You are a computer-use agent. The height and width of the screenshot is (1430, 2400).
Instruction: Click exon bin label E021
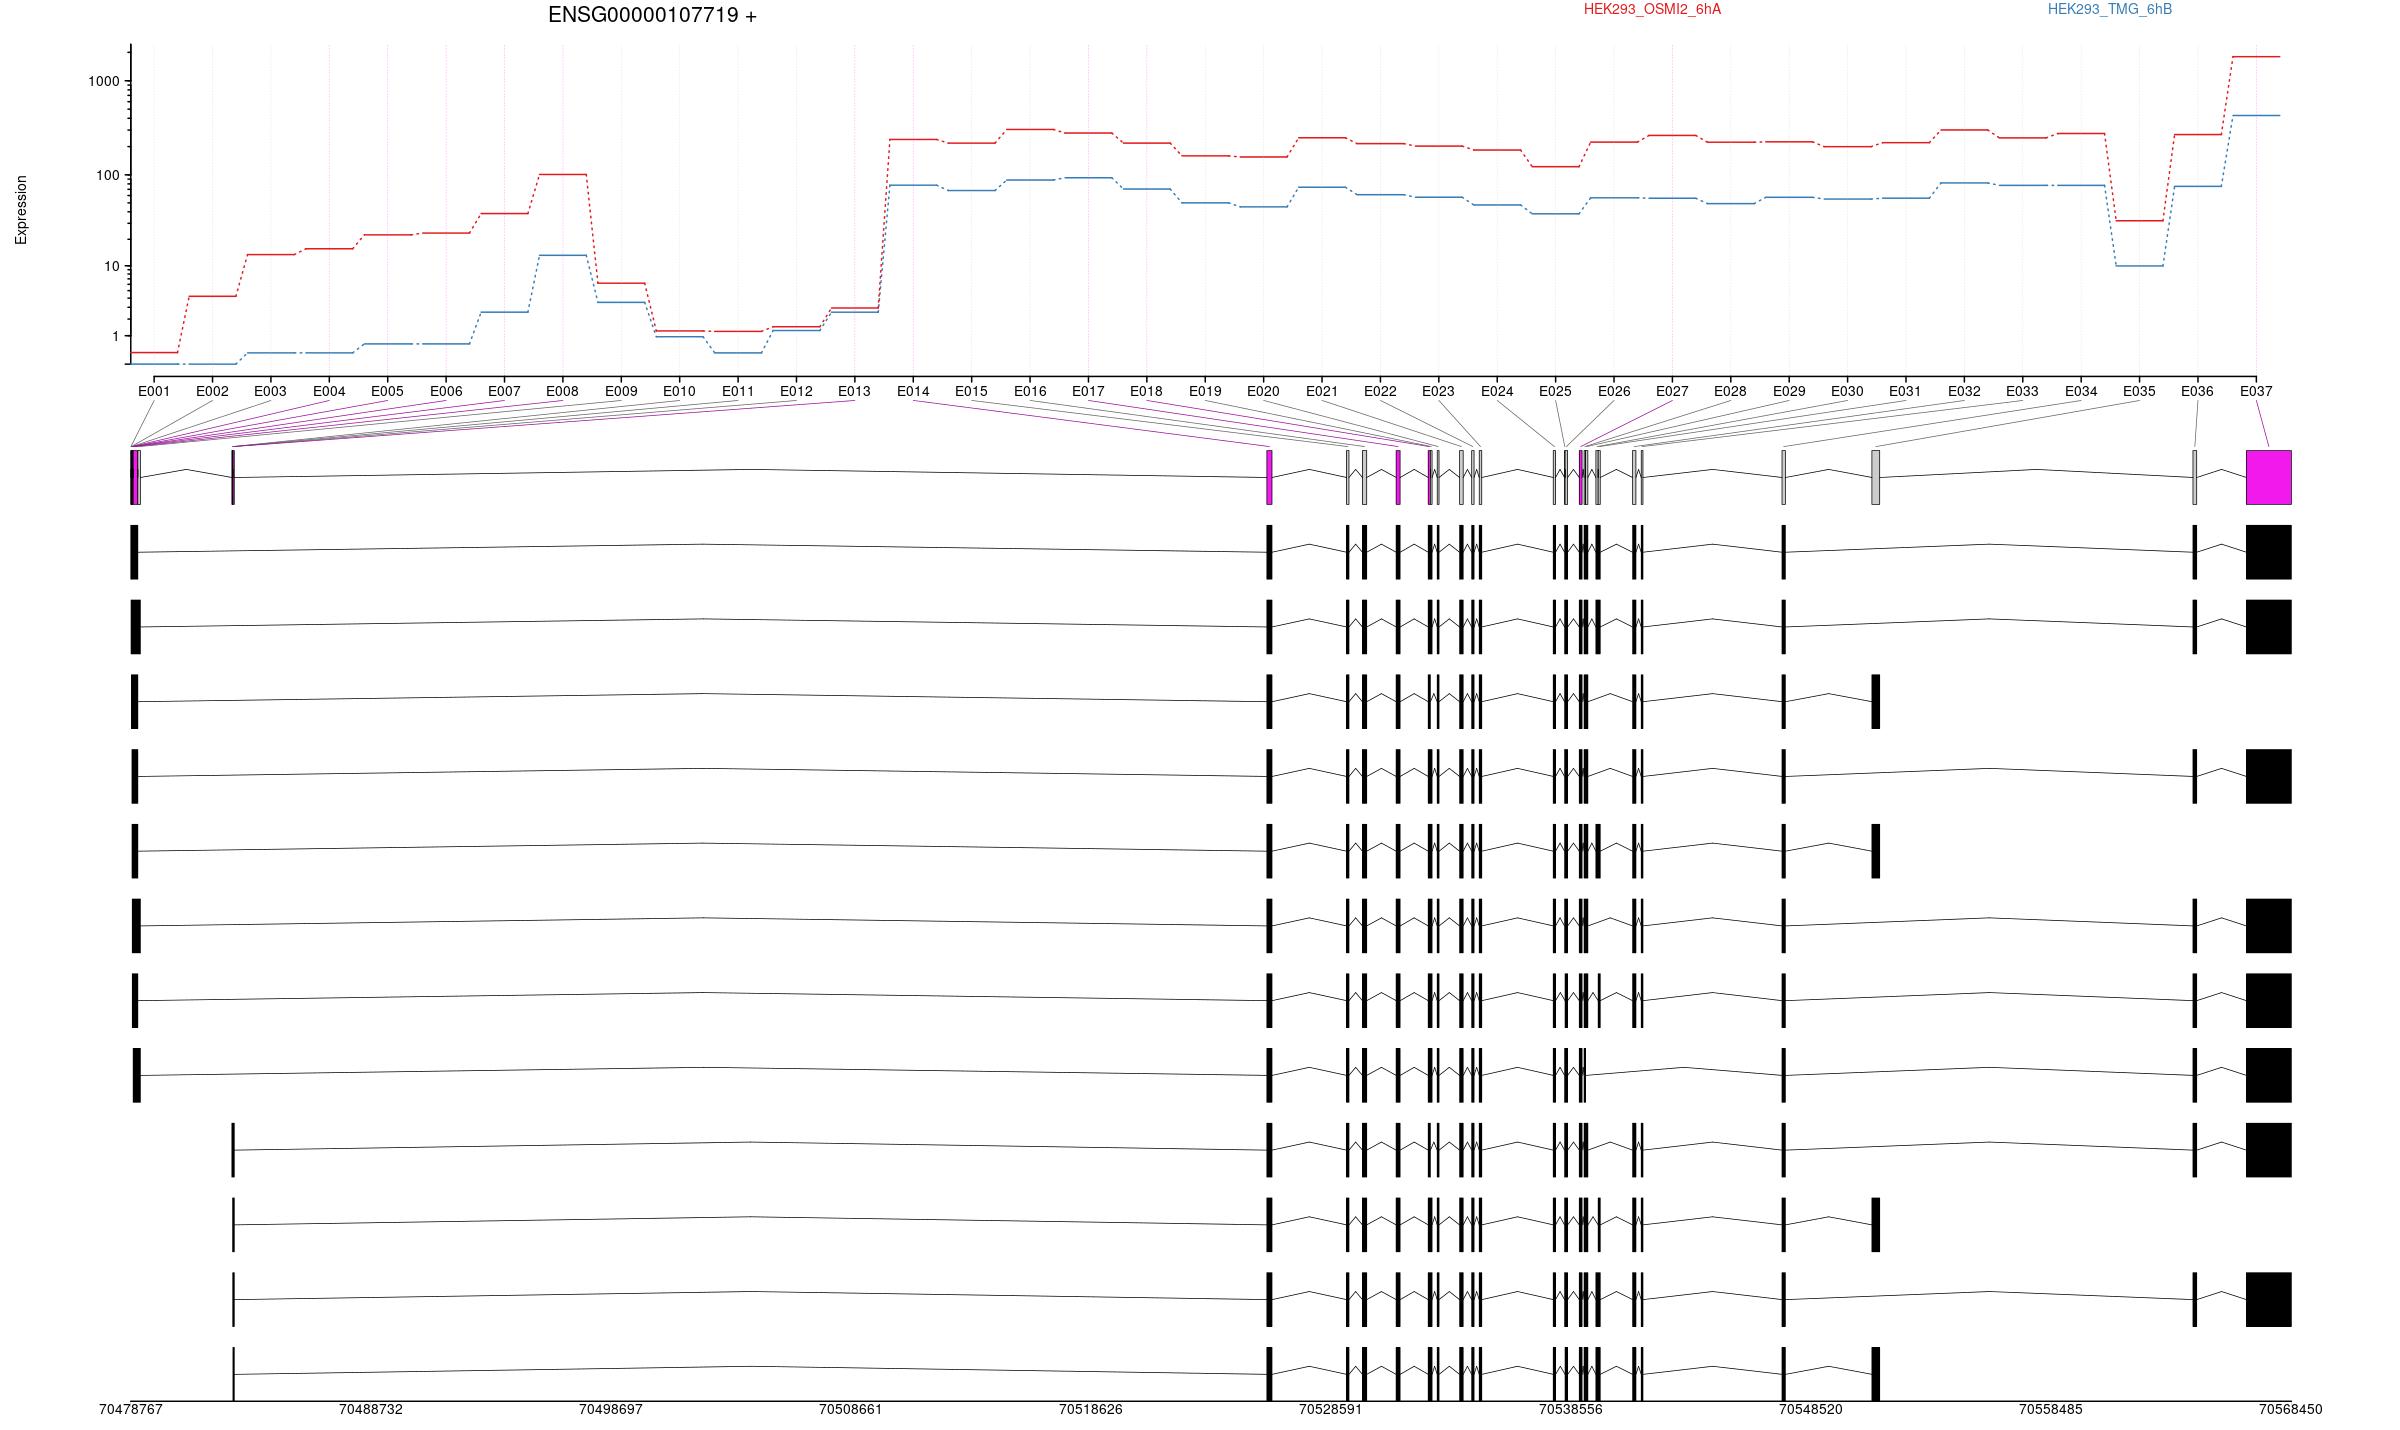[1322, 391]
